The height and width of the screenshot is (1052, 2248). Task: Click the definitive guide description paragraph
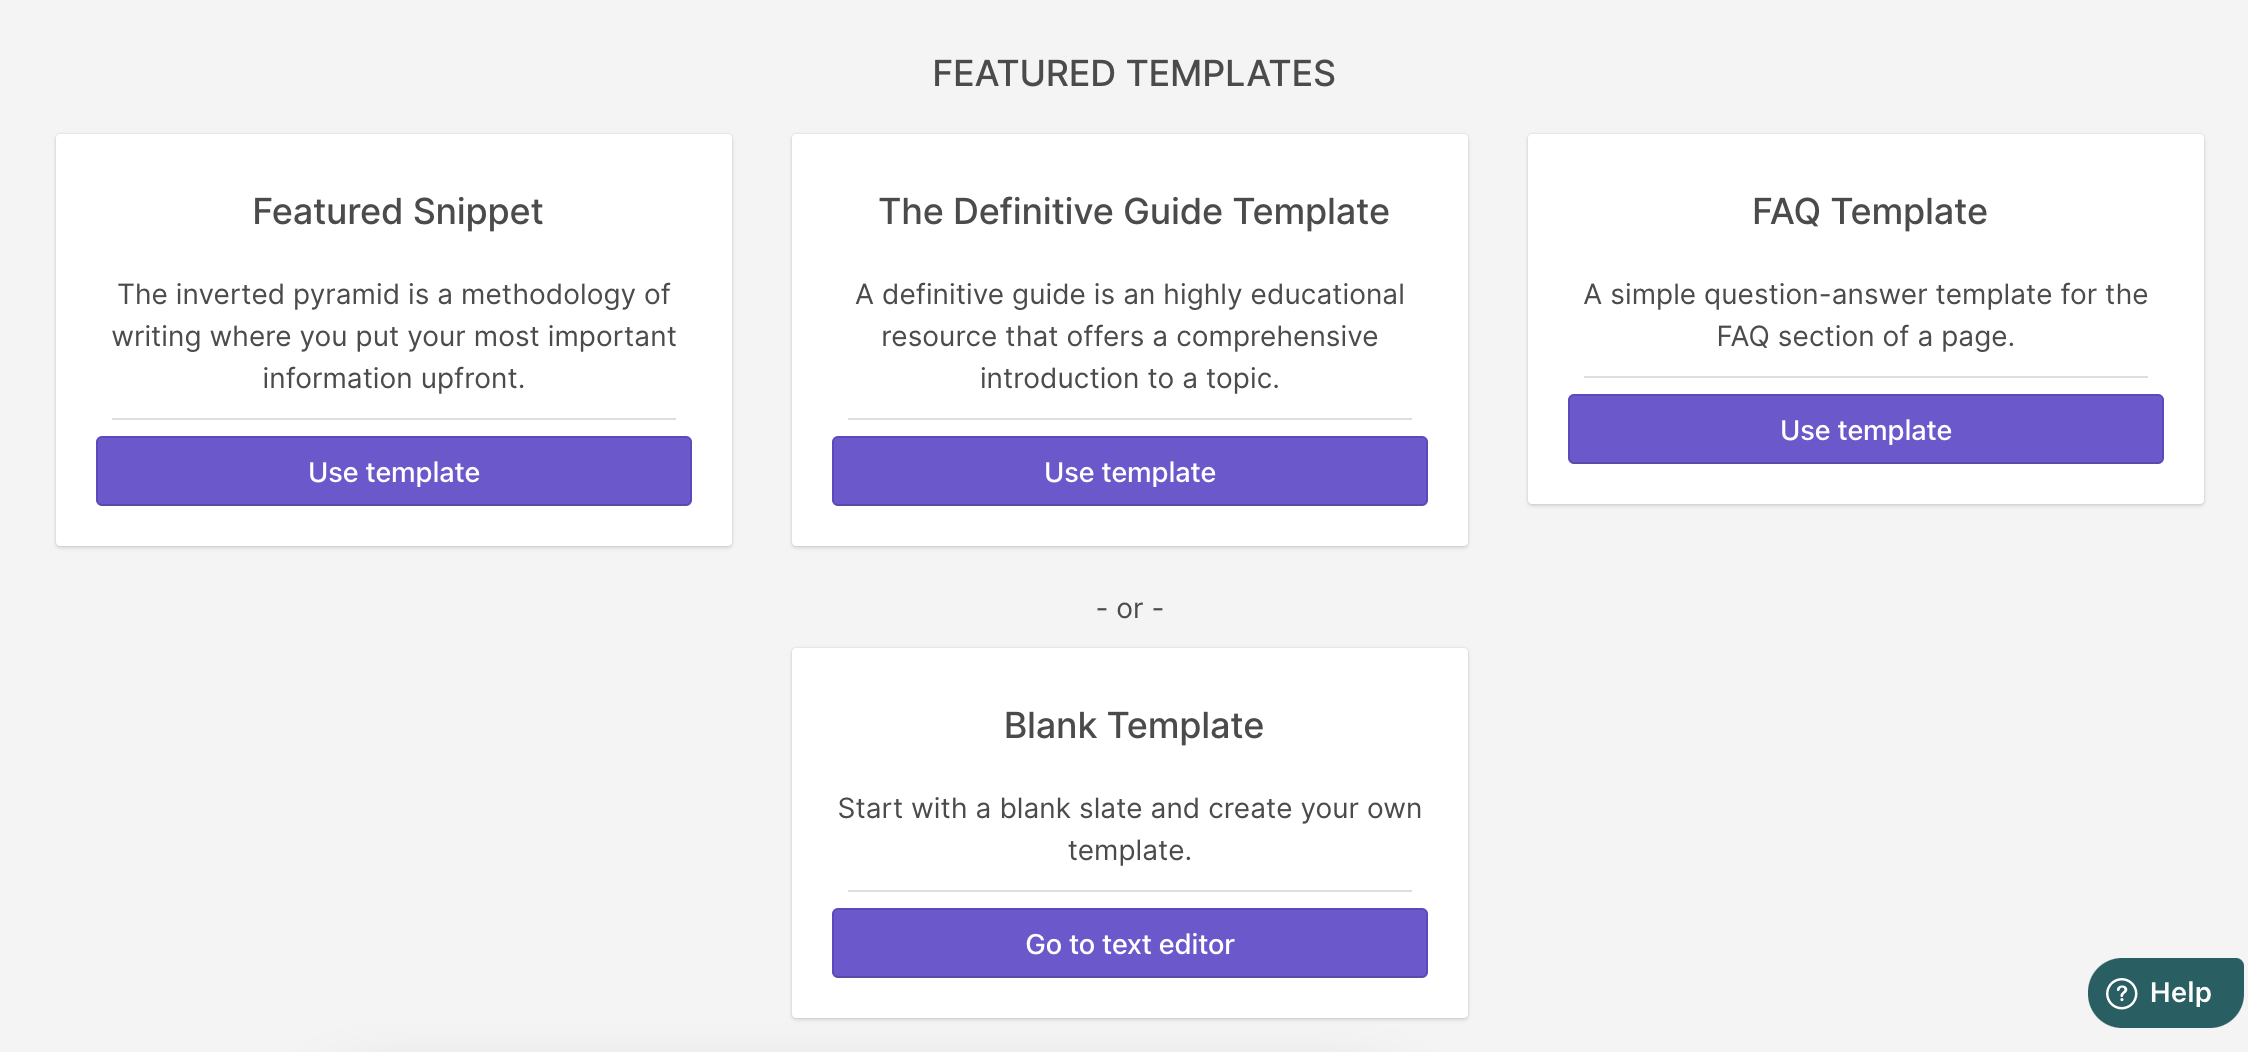tap(1130, 336)
